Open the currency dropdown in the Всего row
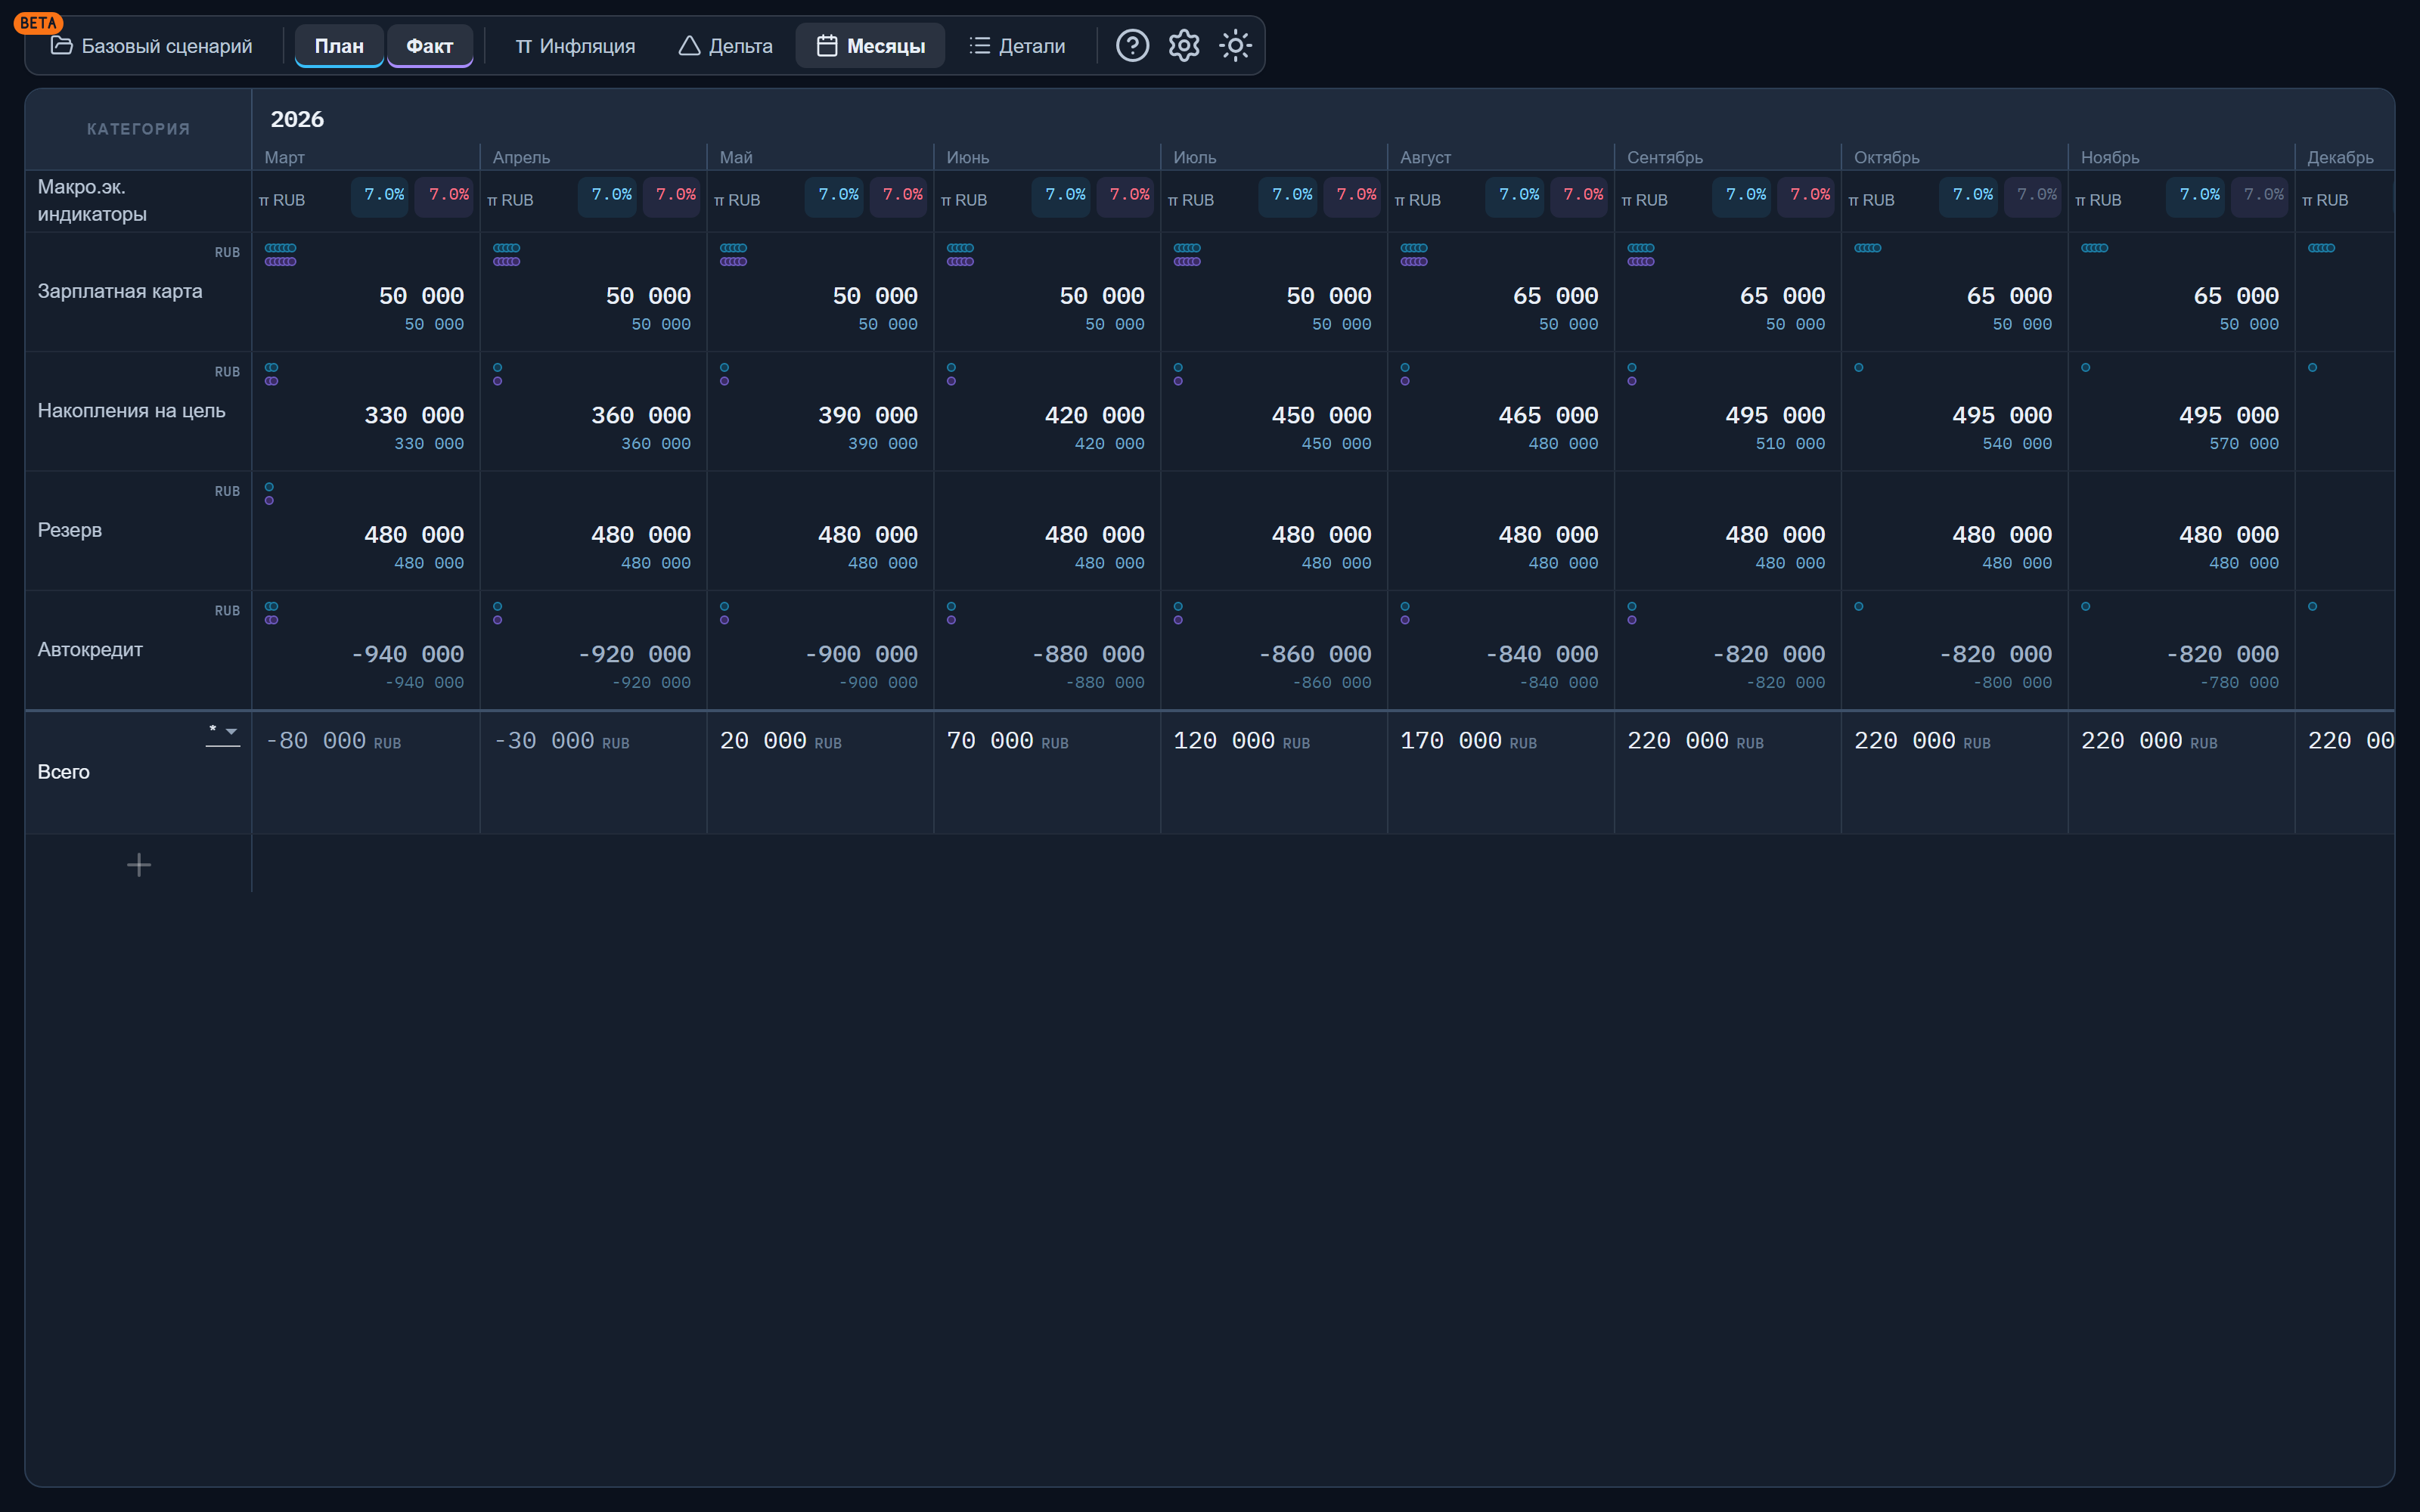Image resolution: width=2420 pixels, height=1512 pixels. (223, 733)
